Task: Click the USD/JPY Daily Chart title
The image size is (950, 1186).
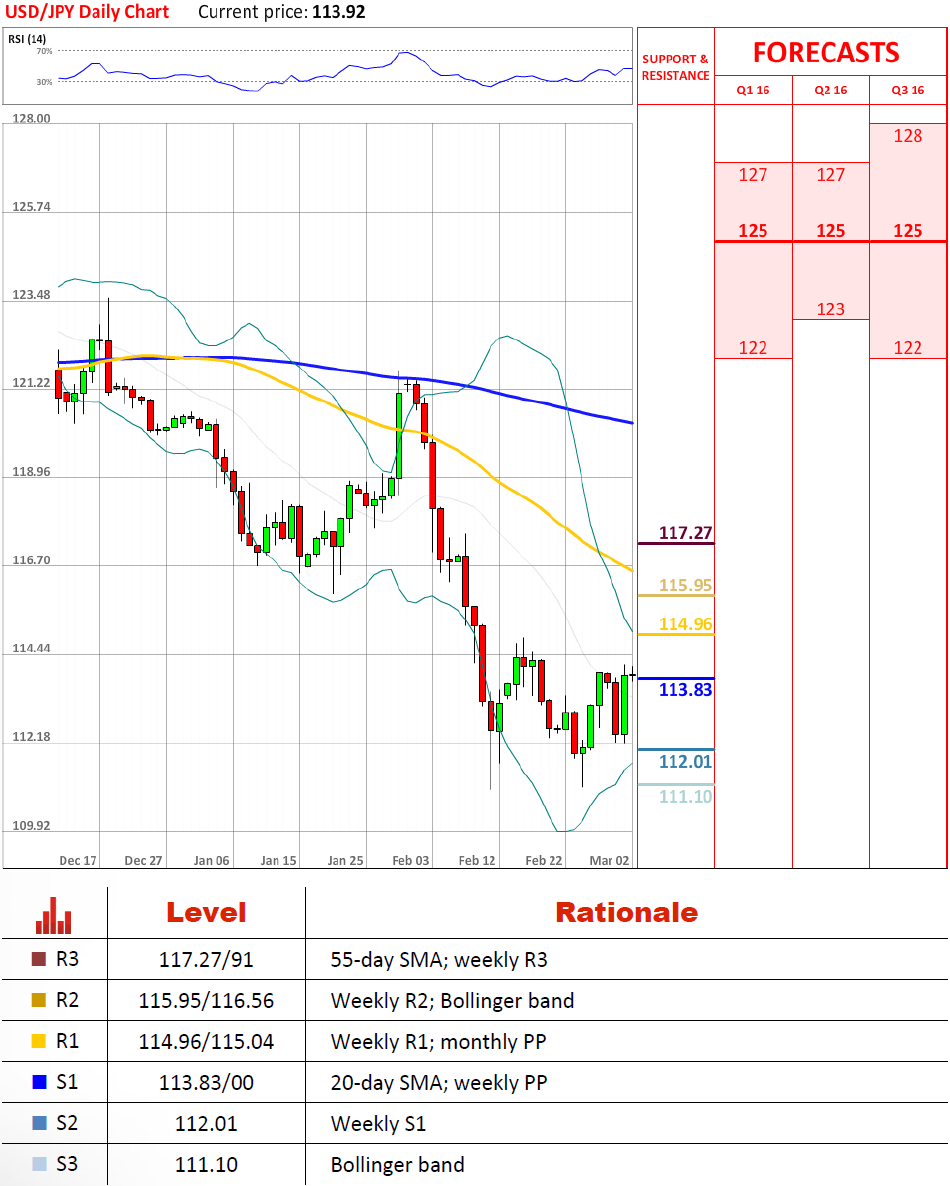Action: pos(87,12)
